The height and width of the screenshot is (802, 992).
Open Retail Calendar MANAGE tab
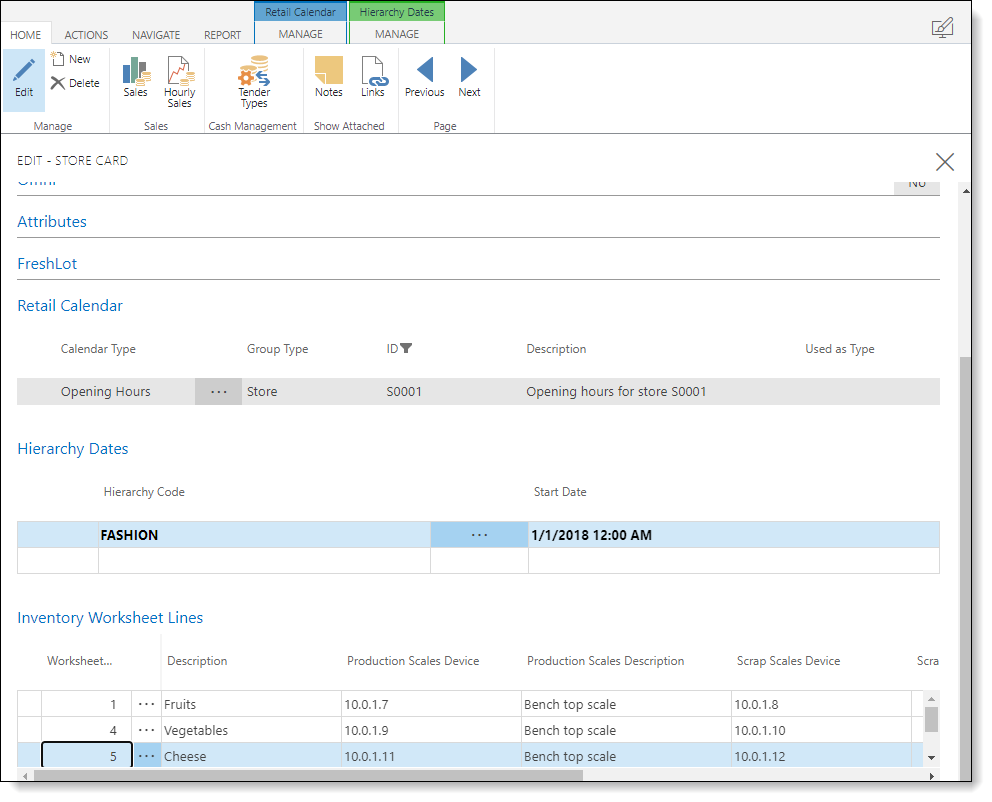coord(301,34)
